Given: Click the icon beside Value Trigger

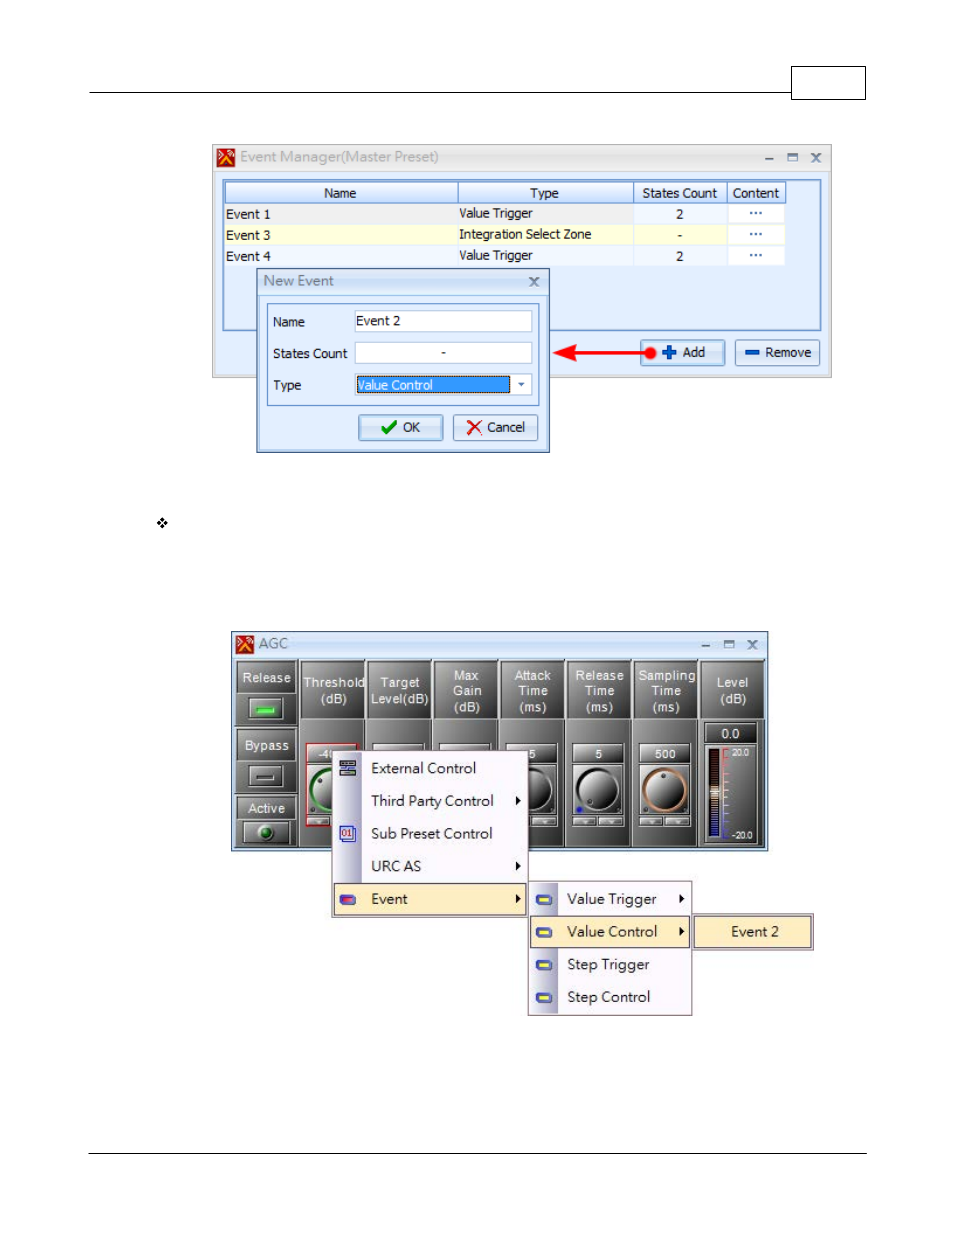Looking at the screenshot, I should click(x=544, y=899).
